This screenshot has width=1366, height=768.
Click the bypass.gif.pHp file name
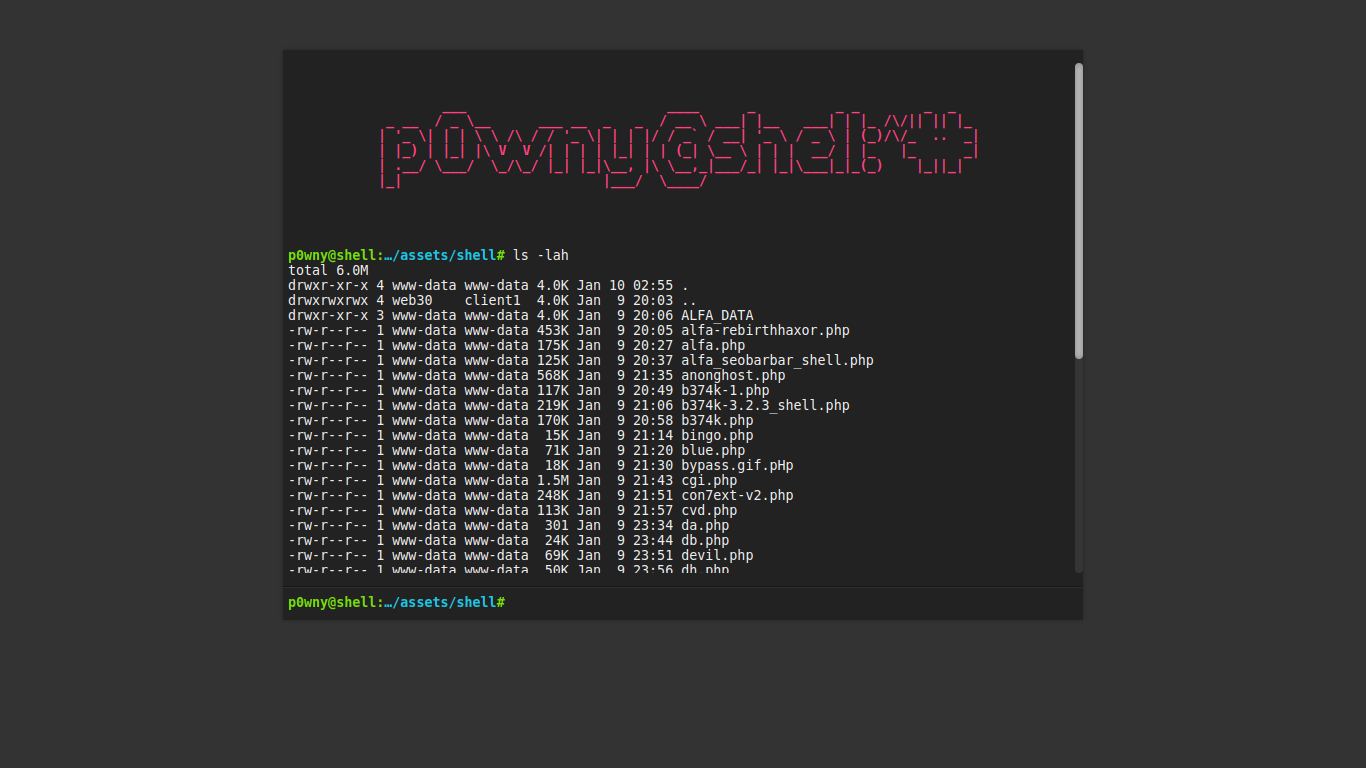coord(737,465)
